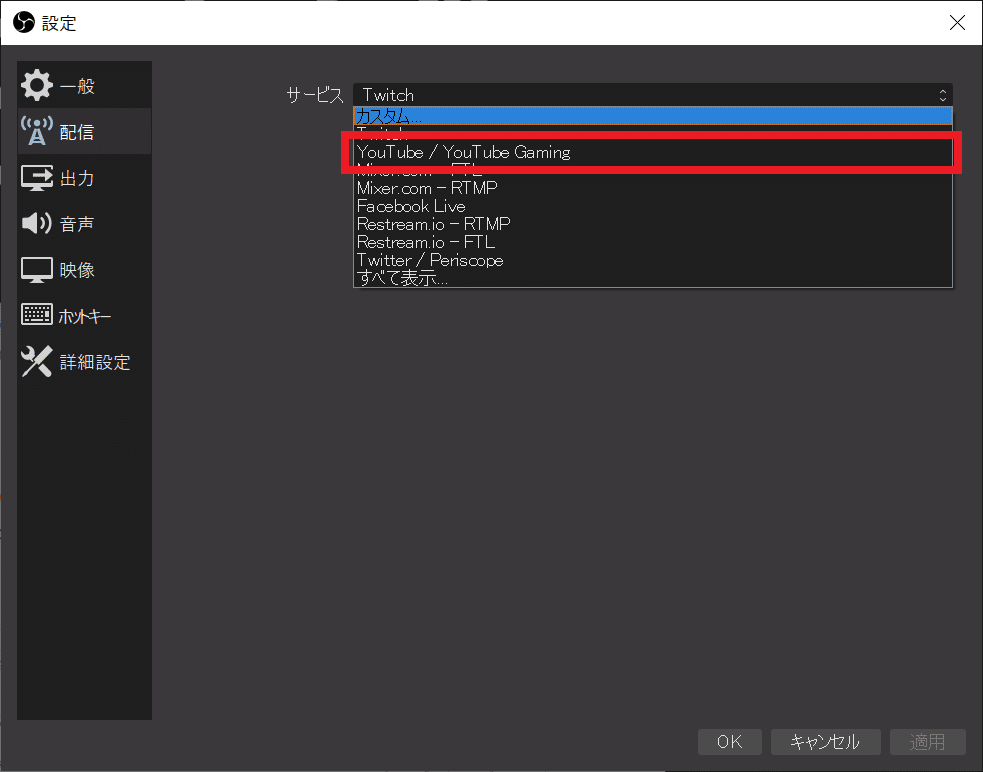Select YouTube / YouTube Gaming service
Viewport: 983px width, 772px height.
click(x=653, y=152)
